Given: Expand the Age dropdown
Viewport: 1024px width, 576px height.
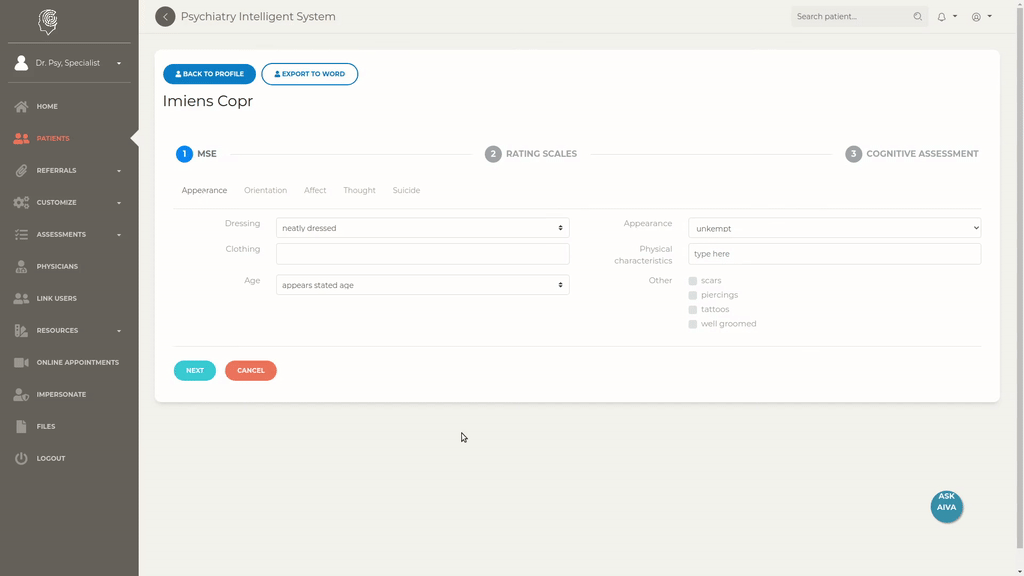Looking at the screenshot, I should click(422, 285).
